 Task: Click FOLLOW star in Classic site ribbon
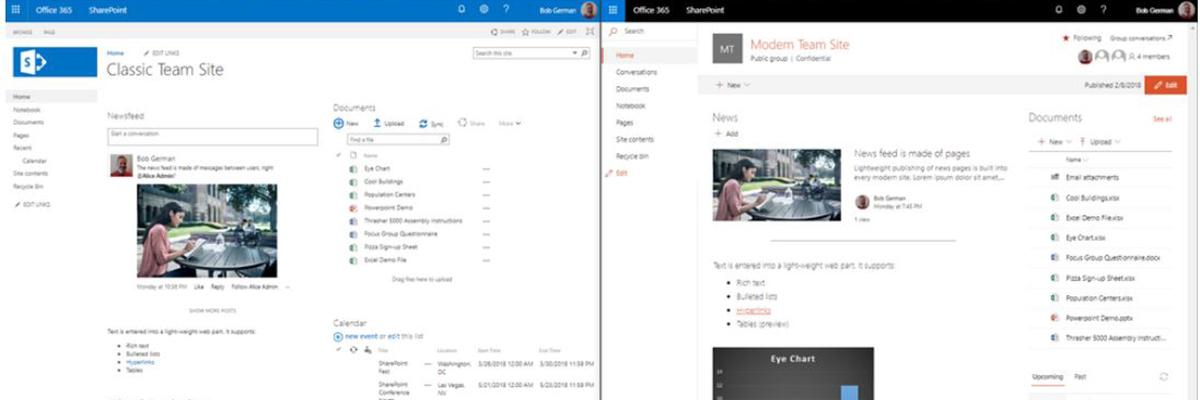click(526, 32)
